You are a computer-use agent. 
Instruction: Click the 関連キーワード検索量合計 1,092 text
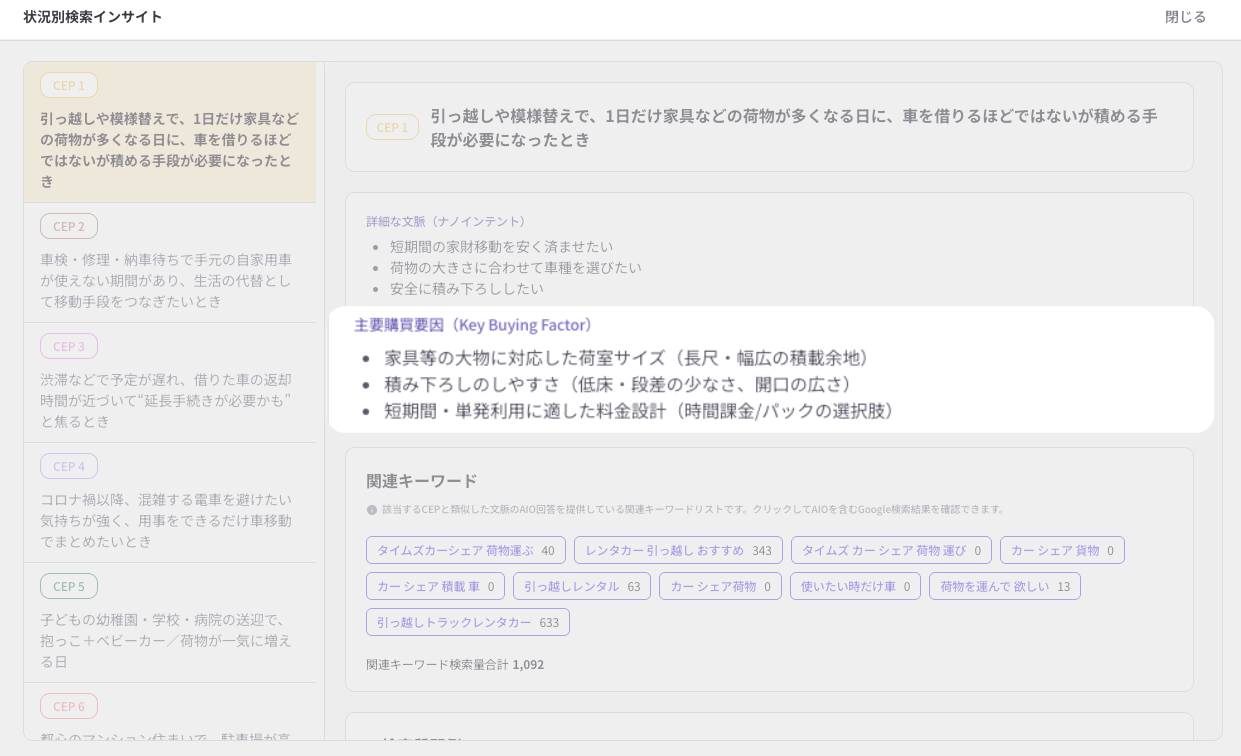[455, 664]
